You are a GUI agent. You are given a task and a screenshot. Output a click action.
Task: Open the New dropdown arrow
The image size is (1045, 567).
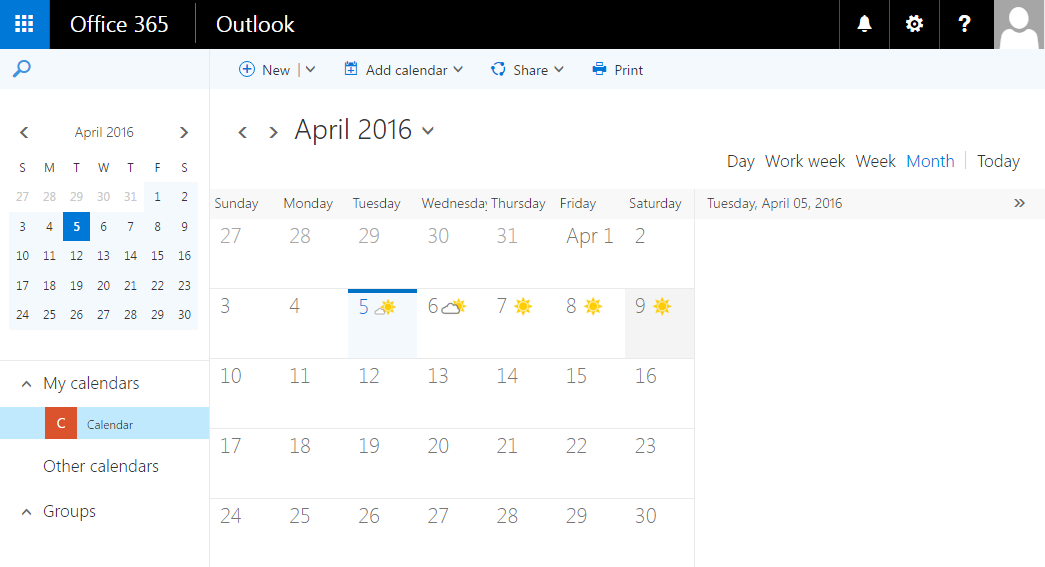311,69
